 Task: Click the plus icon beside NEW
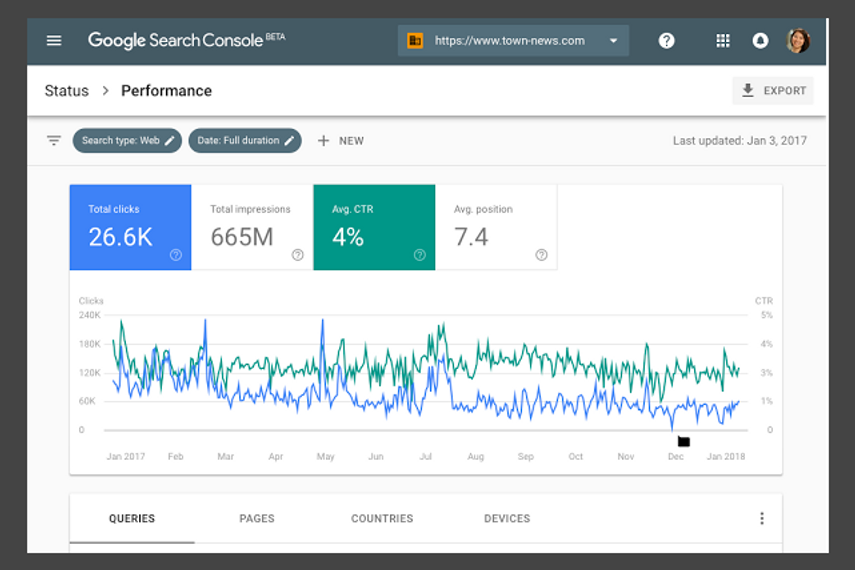point(323,141)
